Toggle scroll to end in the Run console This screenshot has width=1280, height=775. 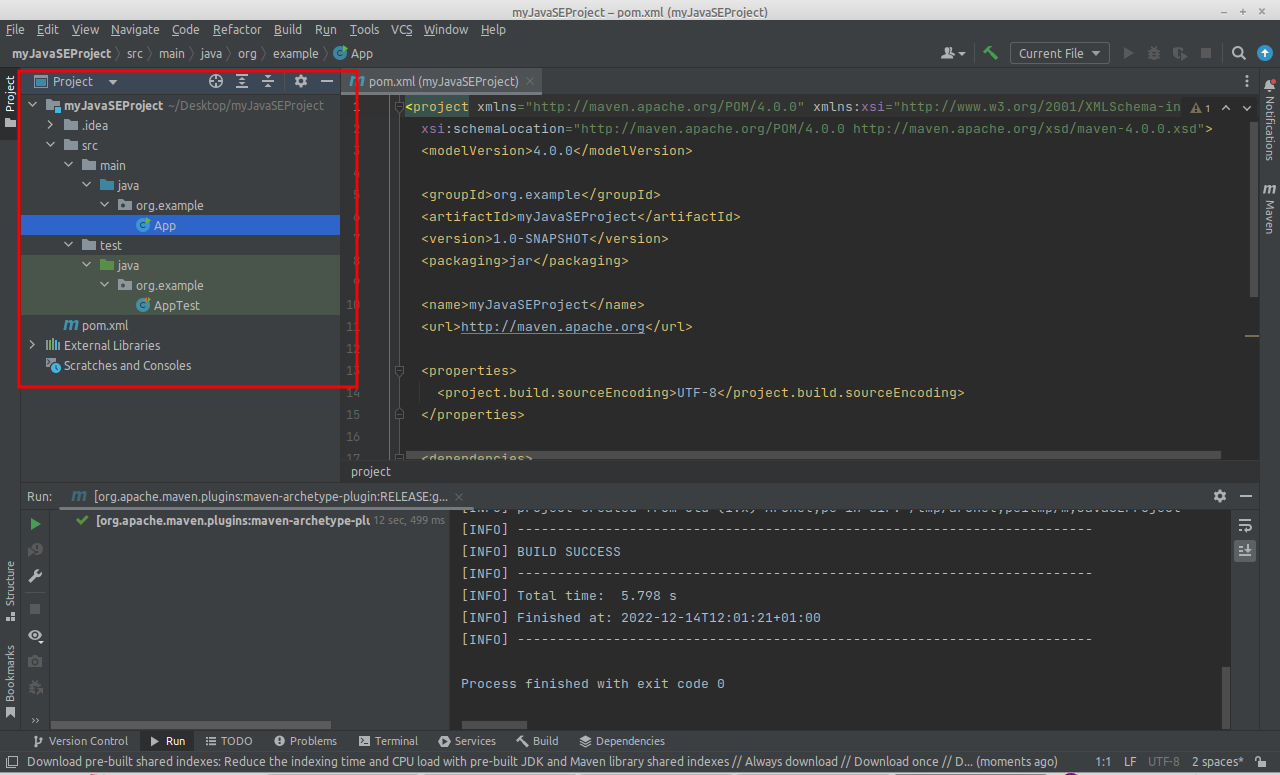1245,550
